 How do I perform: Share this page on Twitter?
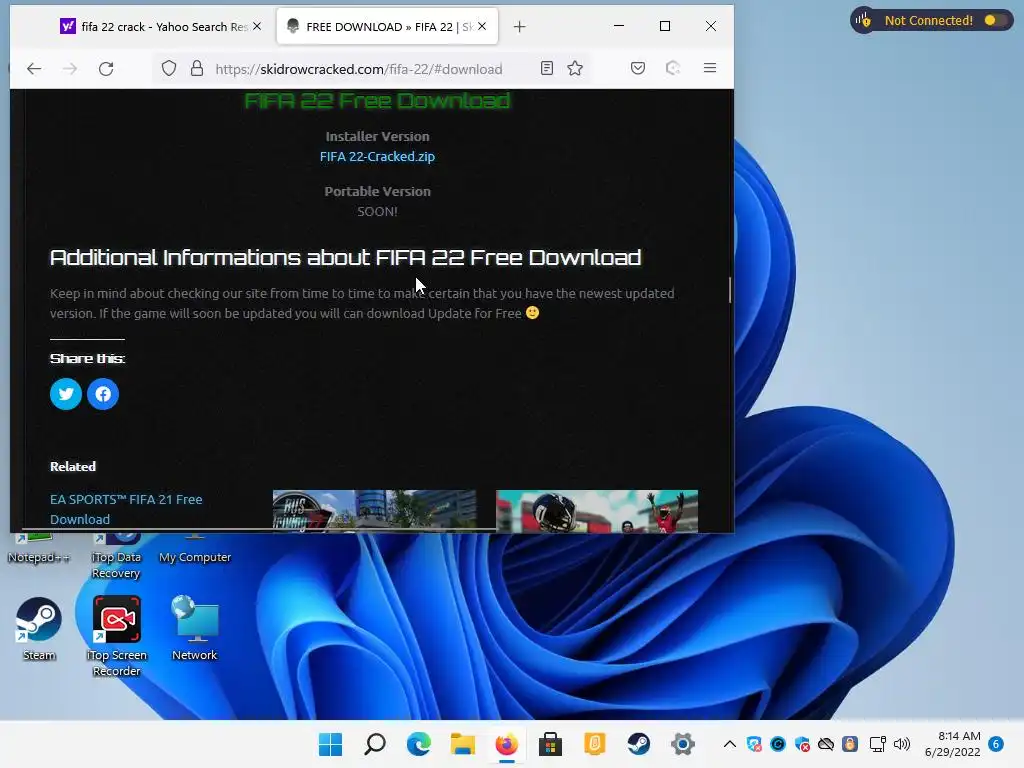66,394
